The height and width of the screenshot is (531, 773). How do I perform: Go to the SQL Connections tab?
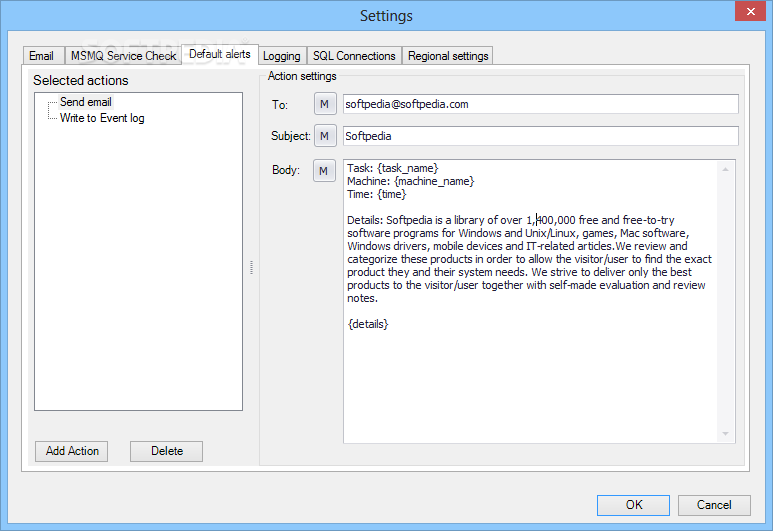[x=354, y=56]
